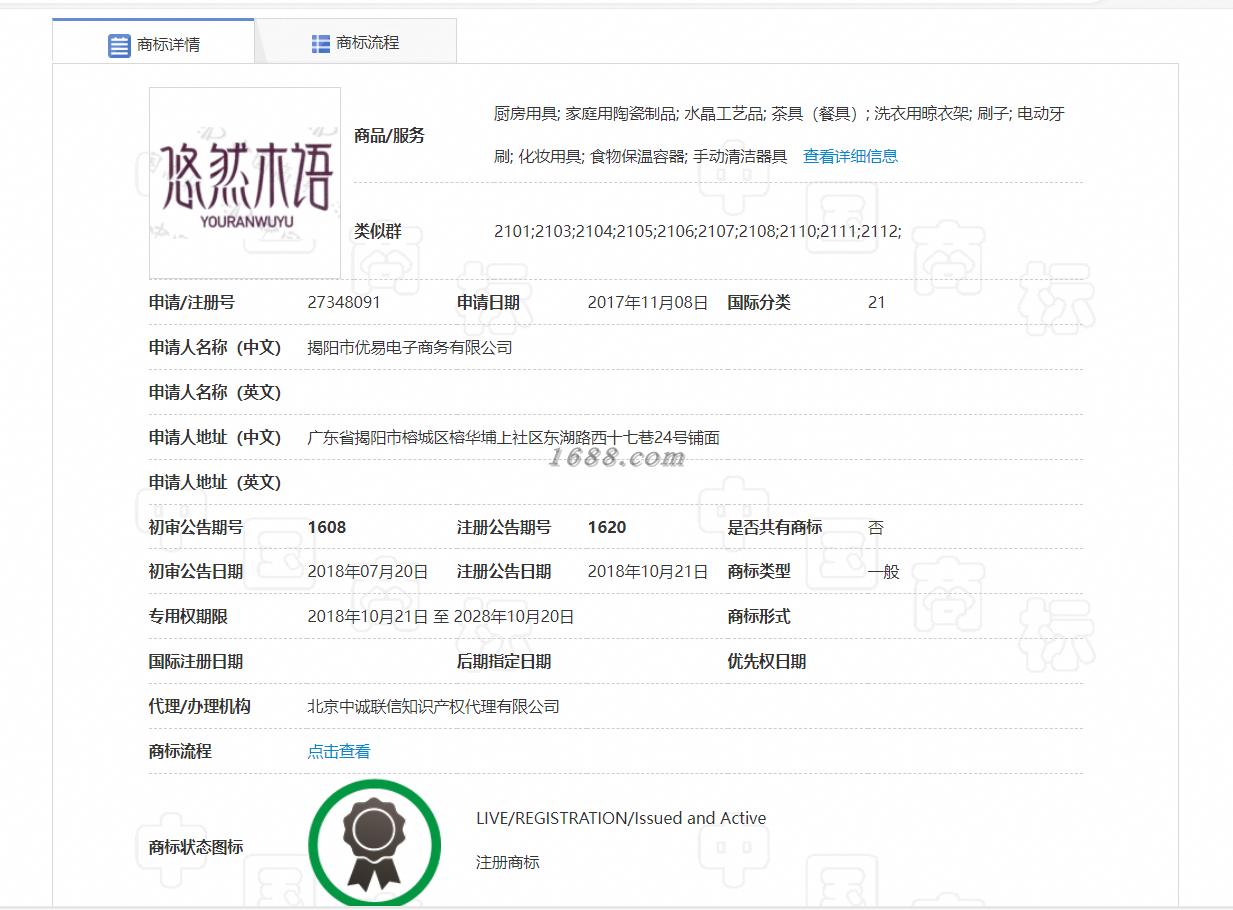Select the LIVE/REGISTRATION/Issued and Active status text

click(x=621, y=818)
